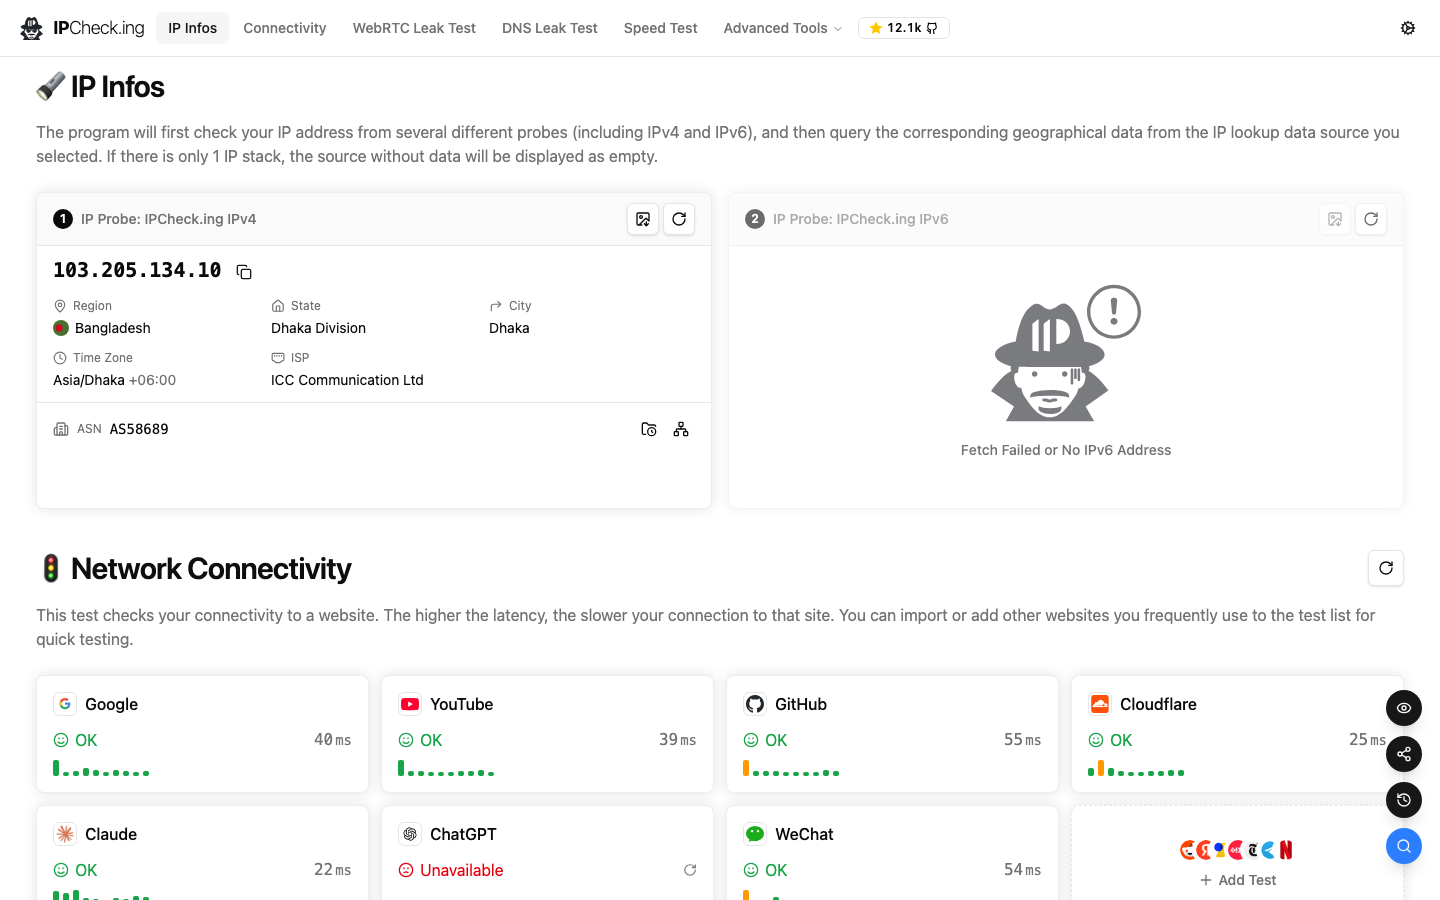The width and height of the screenshot is (1440, 900).
Task: Click the Google latency bar chart
Action: pyautogui.click(x=101, y=768)
